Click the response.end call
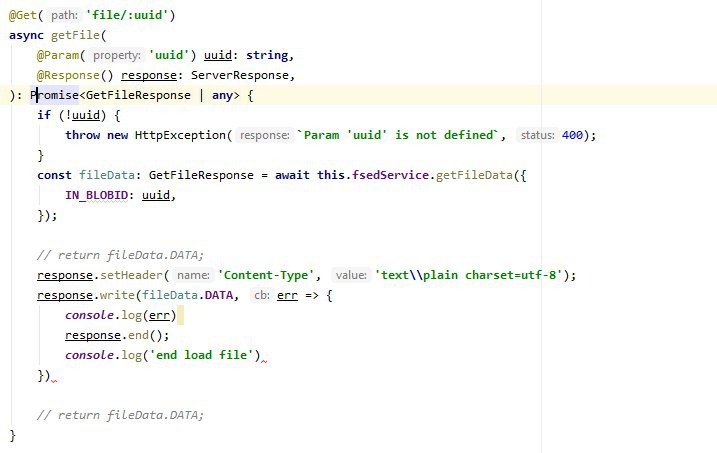 117,336
